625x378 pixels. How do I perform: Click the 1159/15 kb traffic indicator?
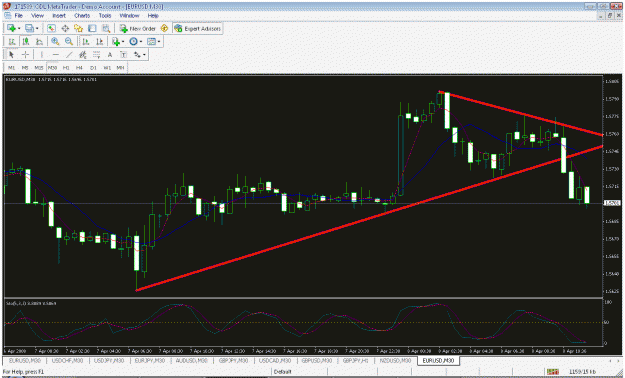pyautogui.click(x=582, y=372)
